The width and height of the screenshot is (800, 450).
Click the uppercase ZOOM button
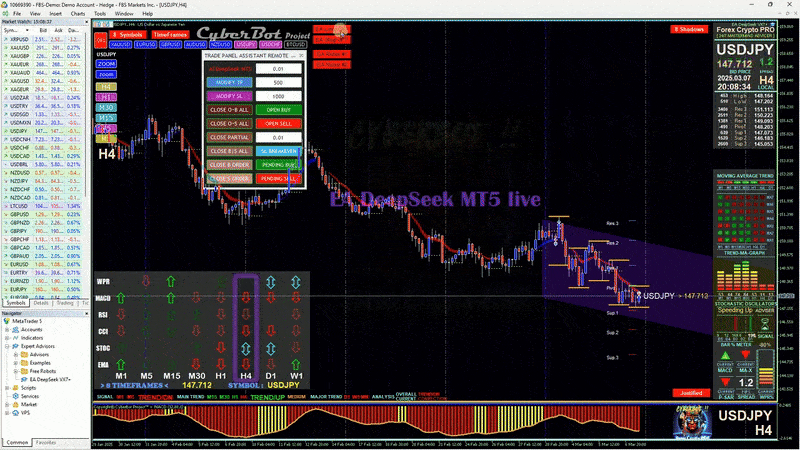tap(106, 64)
